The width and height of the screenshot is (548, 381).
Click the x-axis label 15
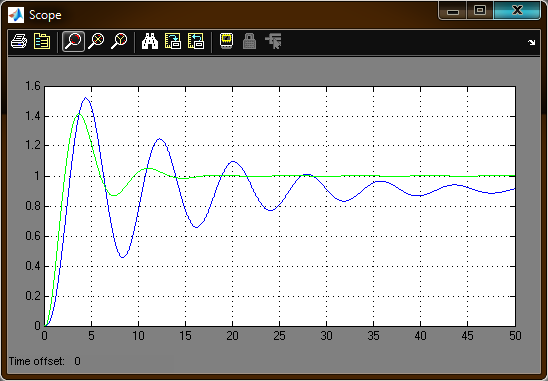185,336
